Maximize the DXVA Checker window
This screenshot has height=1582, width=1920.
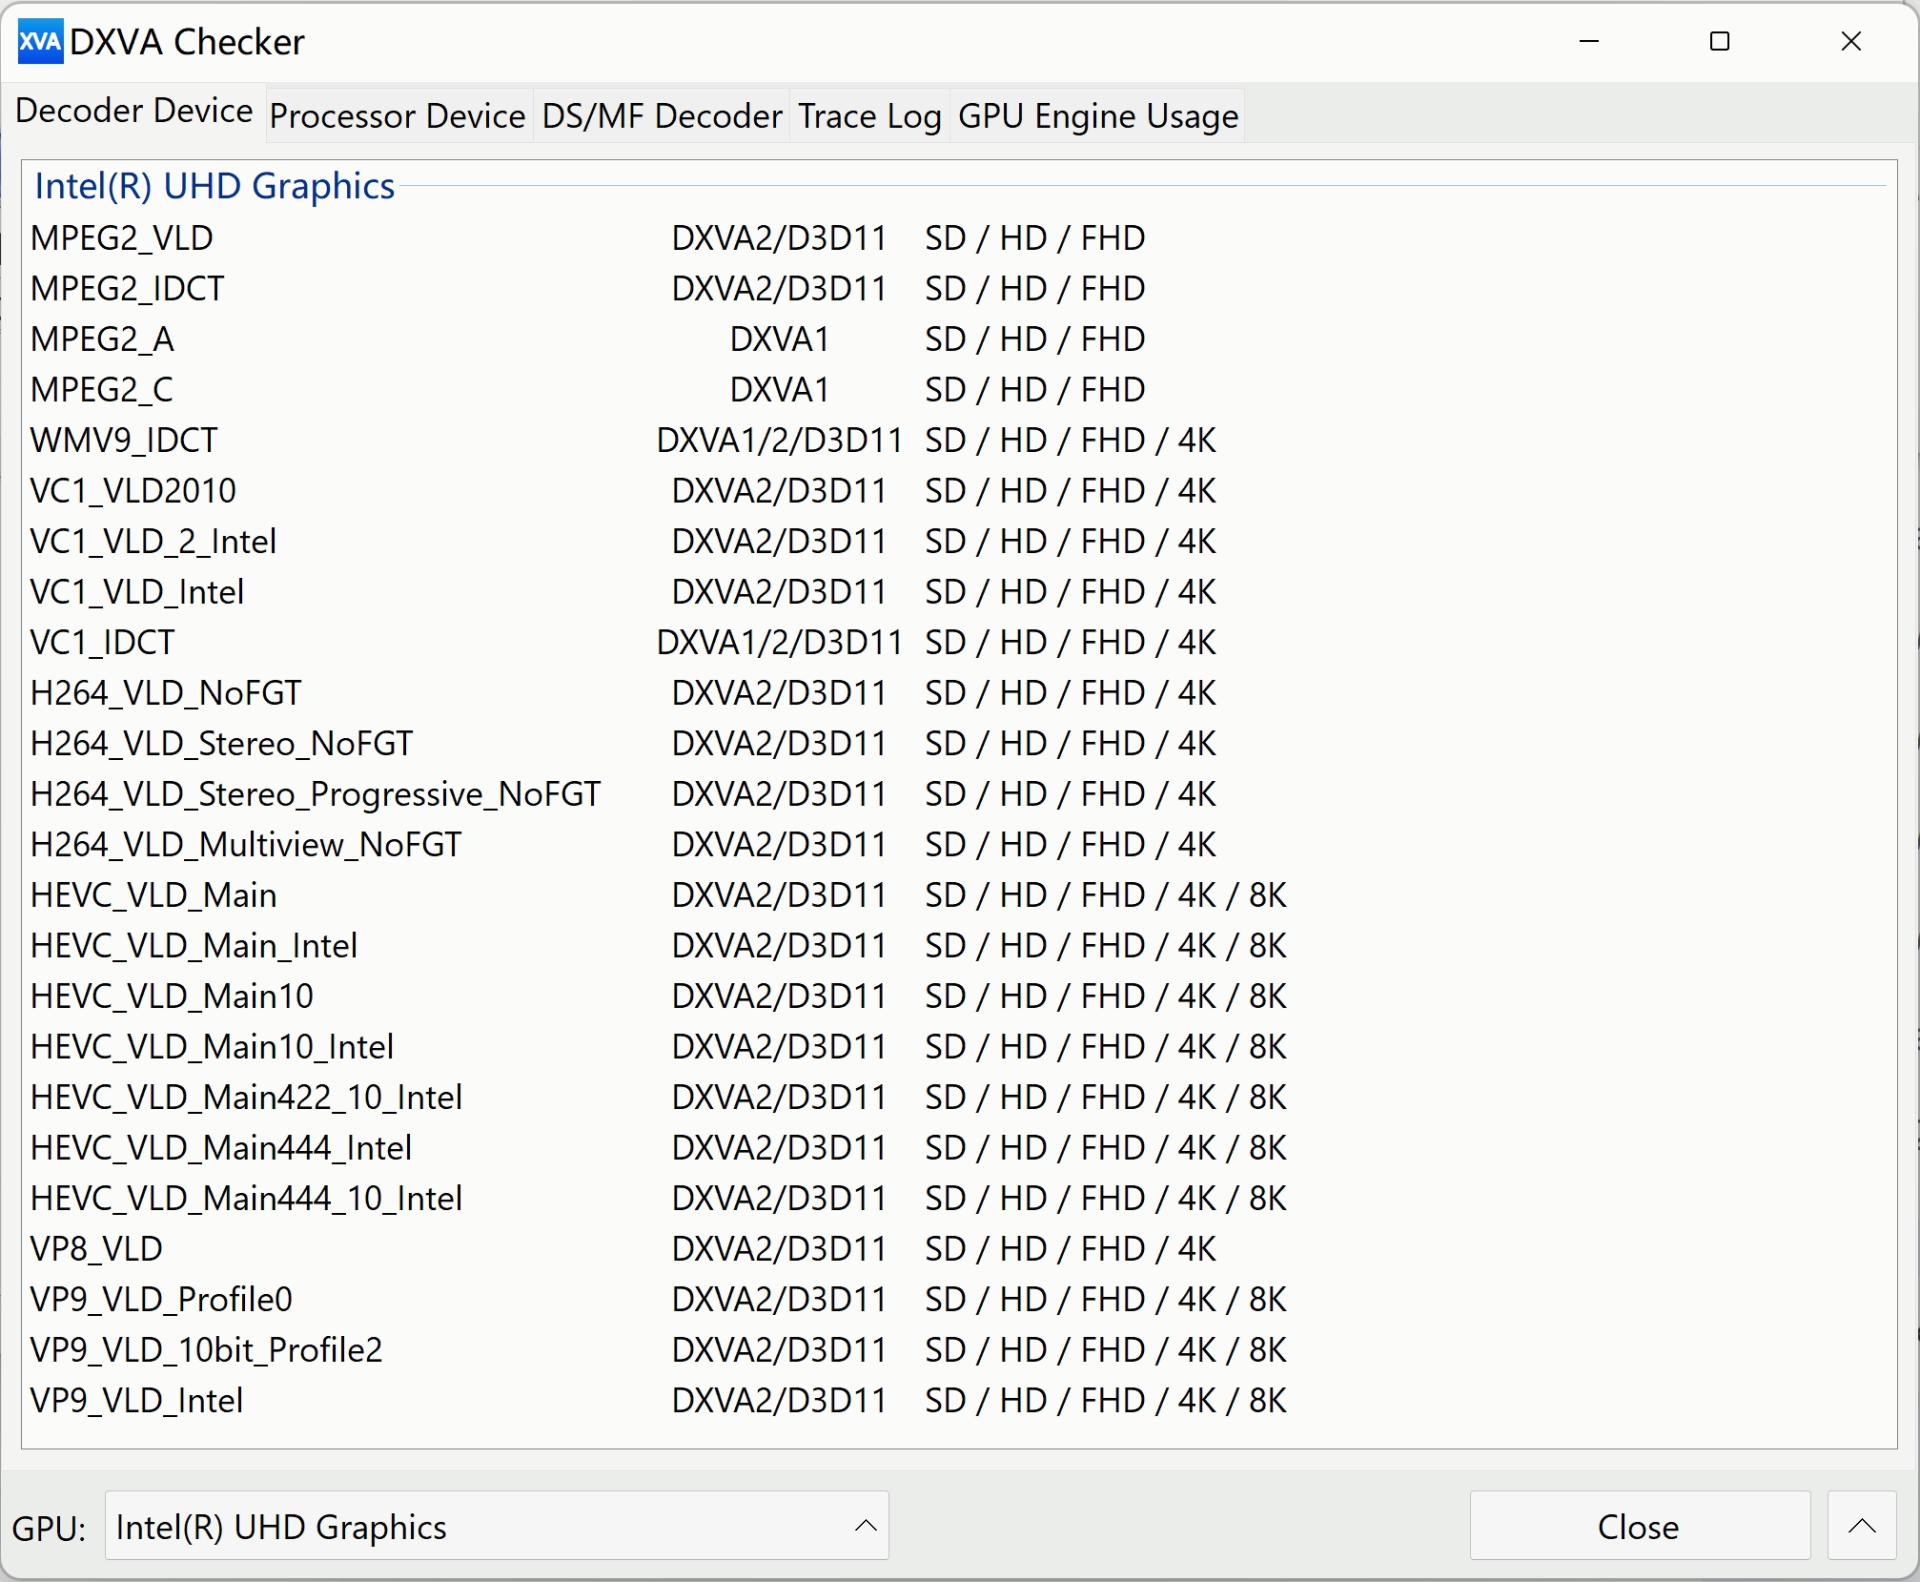1719,42
